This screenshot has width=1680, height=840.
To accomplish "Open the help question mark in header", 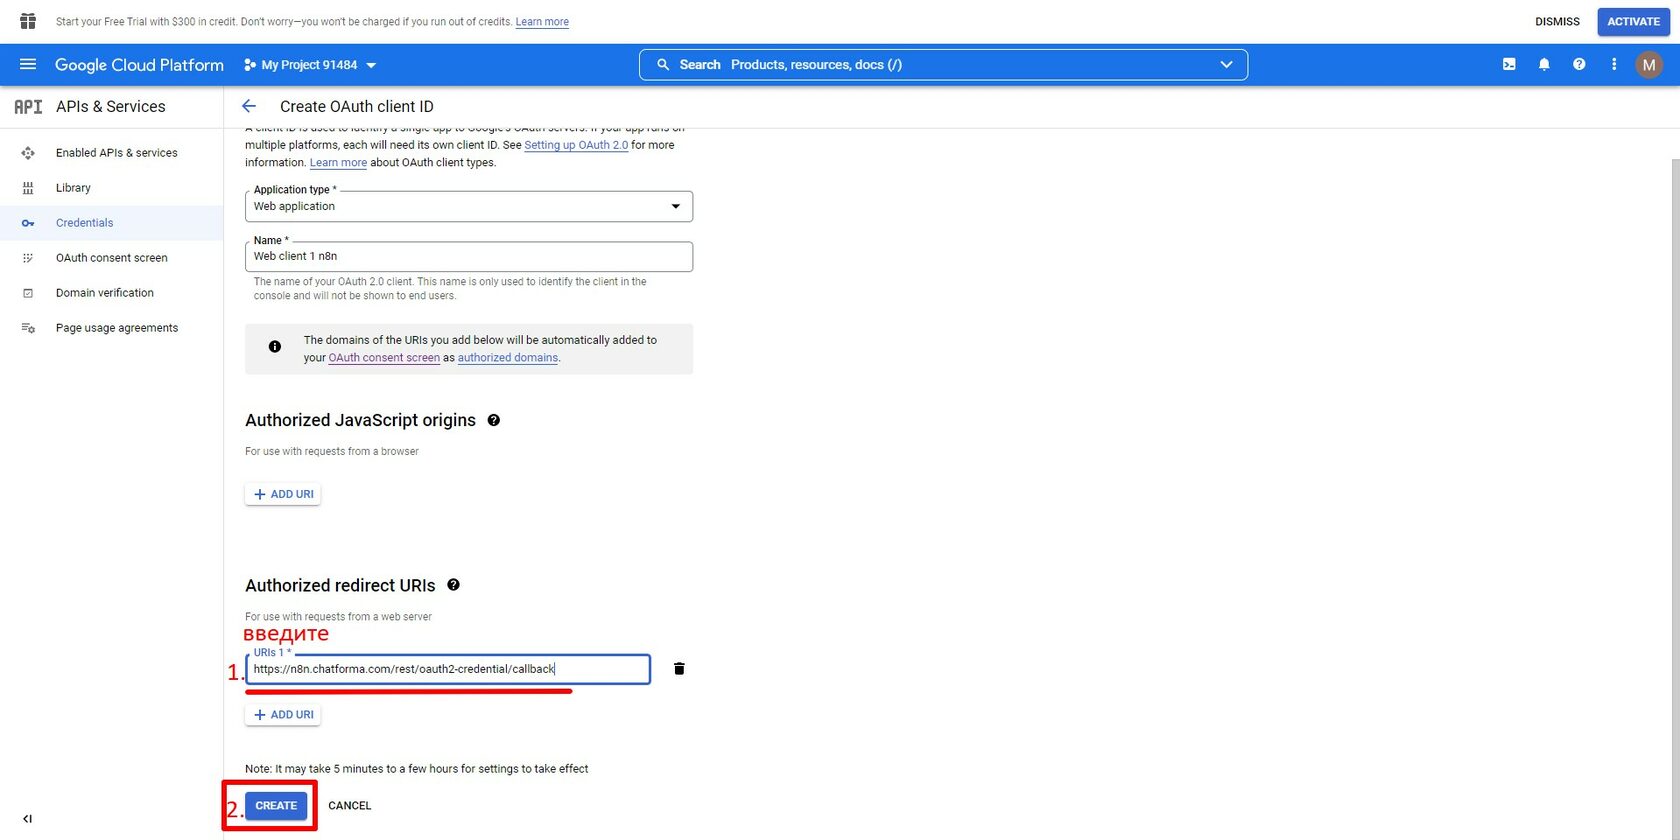I will 1579,64.
